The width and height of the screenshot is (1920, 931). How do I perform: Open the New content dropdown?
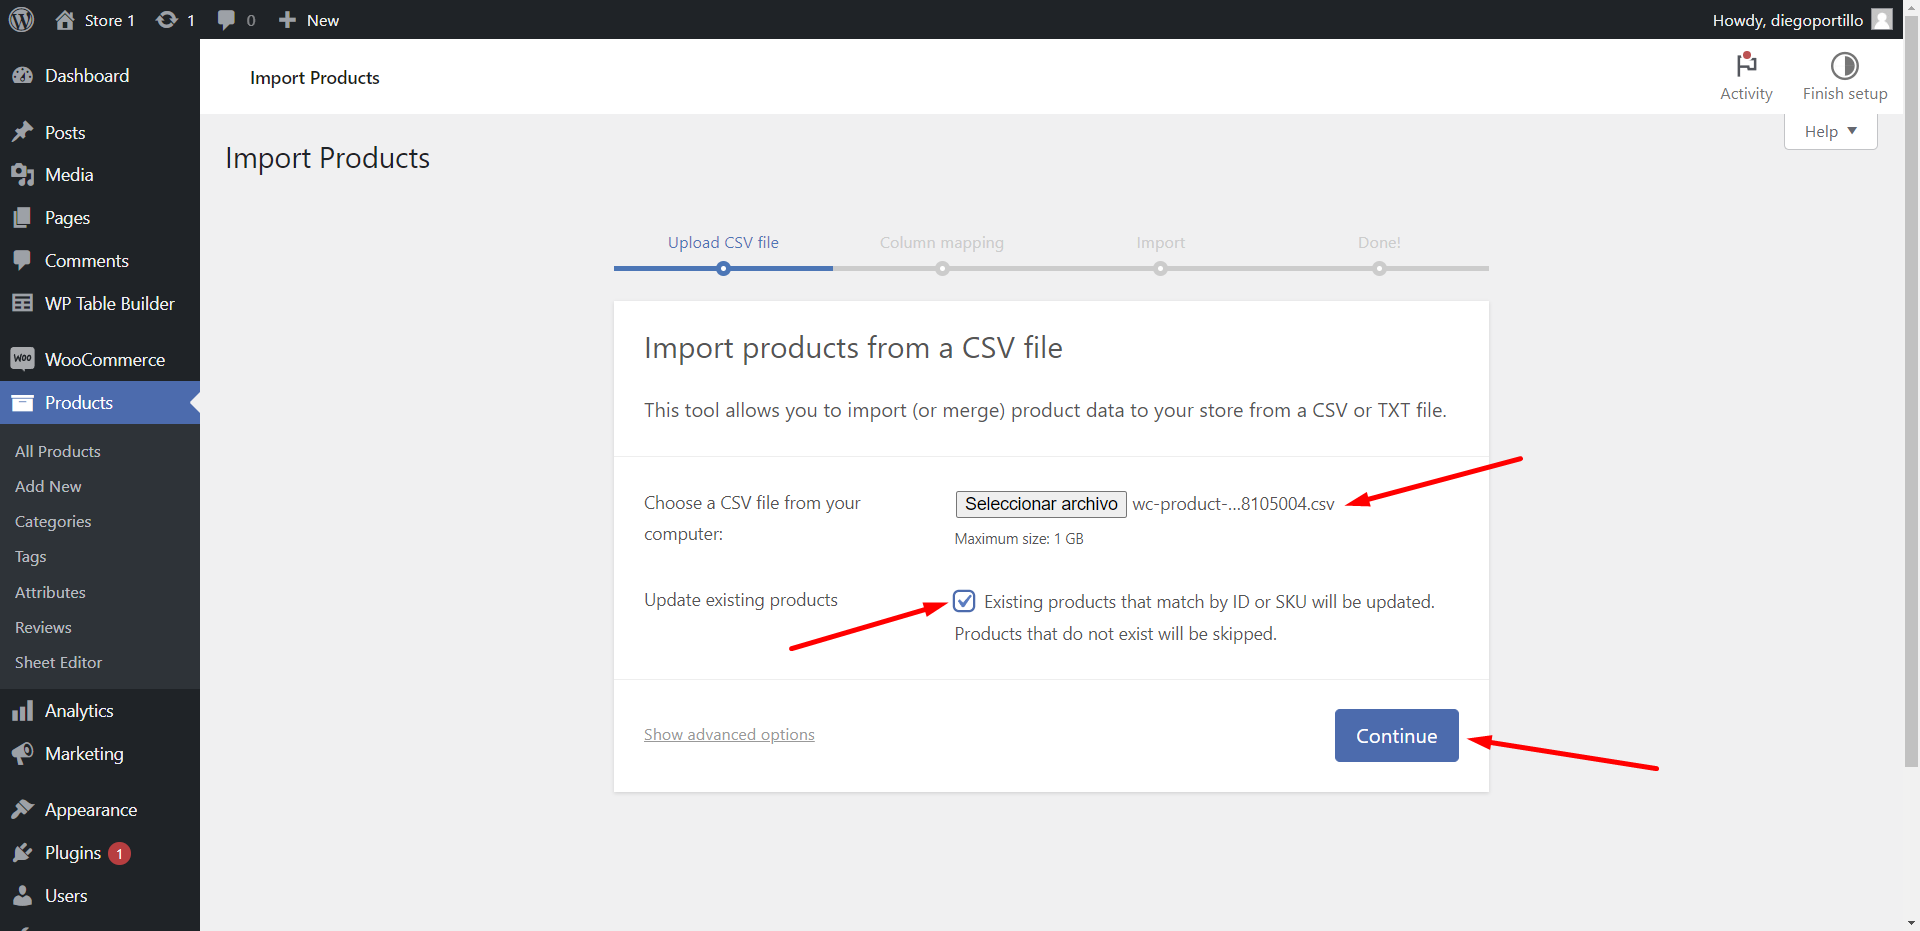click(309, 20)
